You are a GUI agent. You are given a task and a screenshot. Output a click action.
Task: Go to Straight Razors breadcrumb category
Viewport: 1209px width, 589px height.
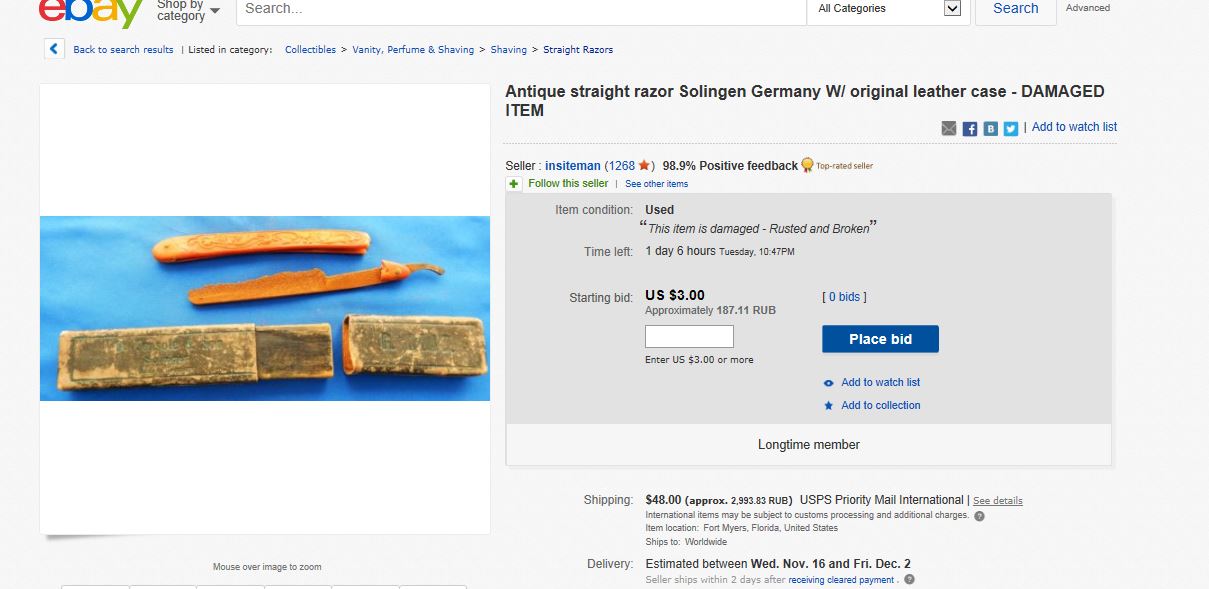point(578,50)
